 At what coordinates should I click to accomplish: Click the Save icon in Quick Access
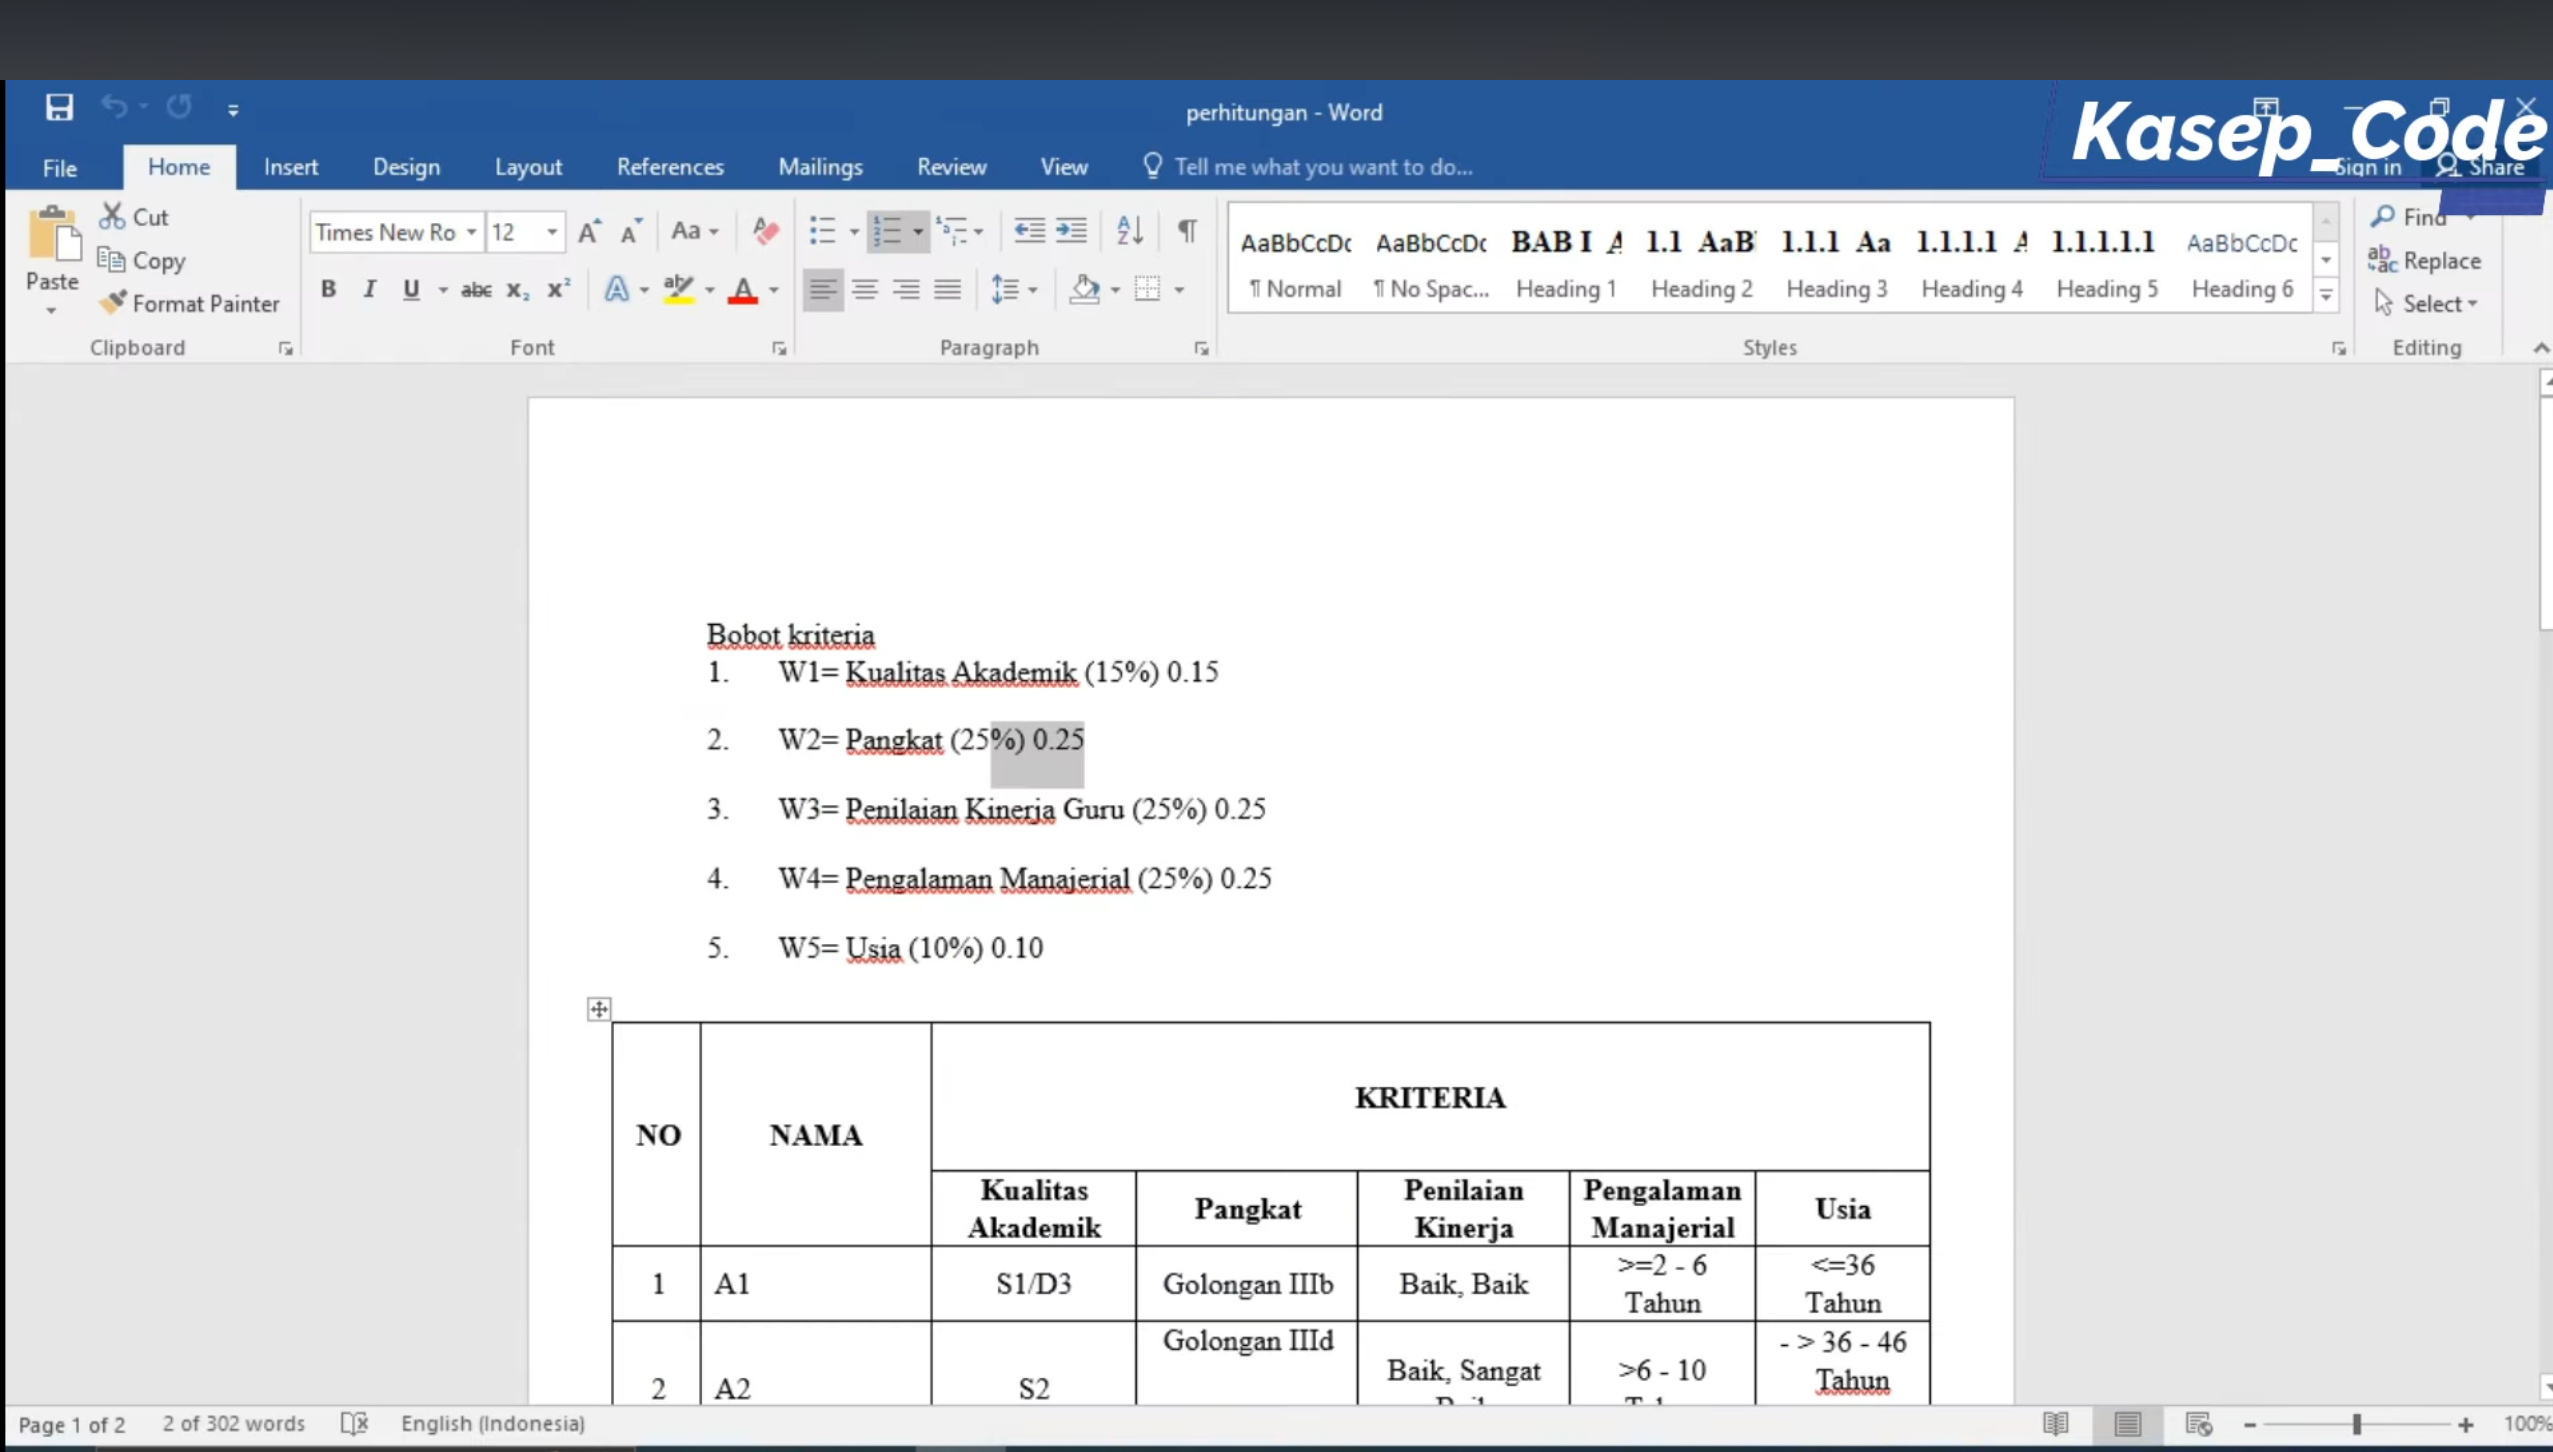click(x=59, y=107)
